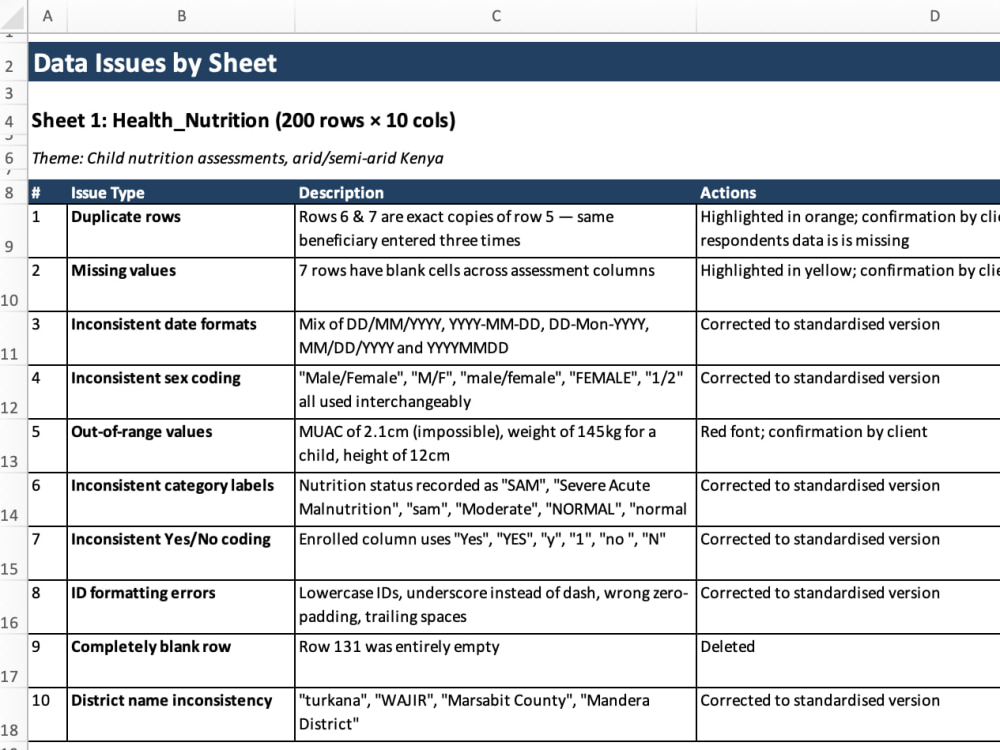Click the 'Theme: Child nutrition assessments' cell
This screenshot has height=750, width=1000.
point(237,158)
